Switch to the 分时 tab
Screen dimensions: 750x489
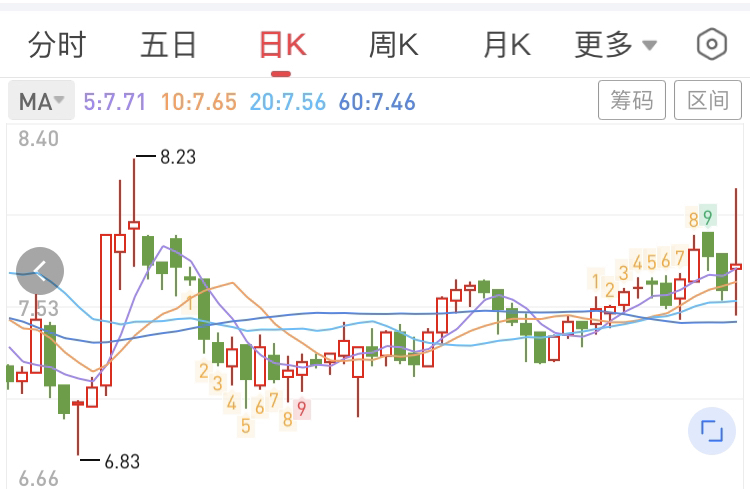coord(56,45)
